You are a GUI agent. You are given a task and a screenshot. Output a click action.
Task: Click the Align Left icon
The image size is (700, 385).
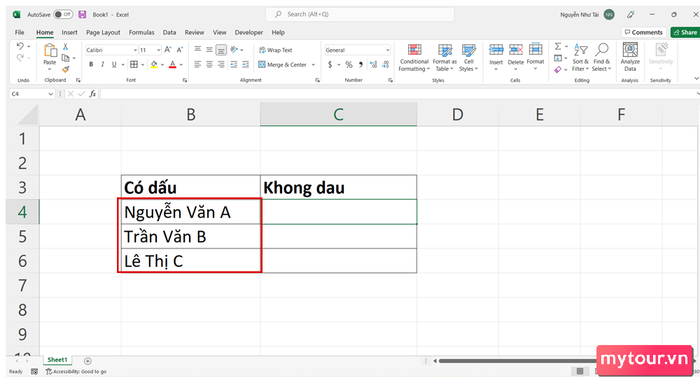pos(197,65)
